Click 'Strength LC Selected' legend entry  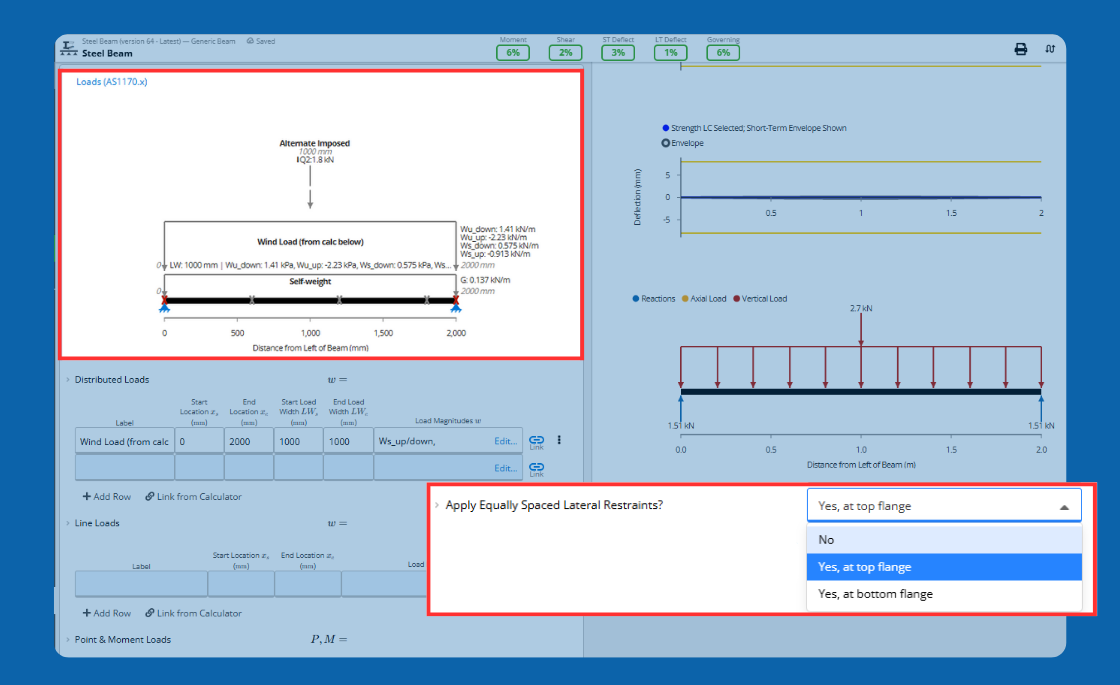tap(754, 129)
